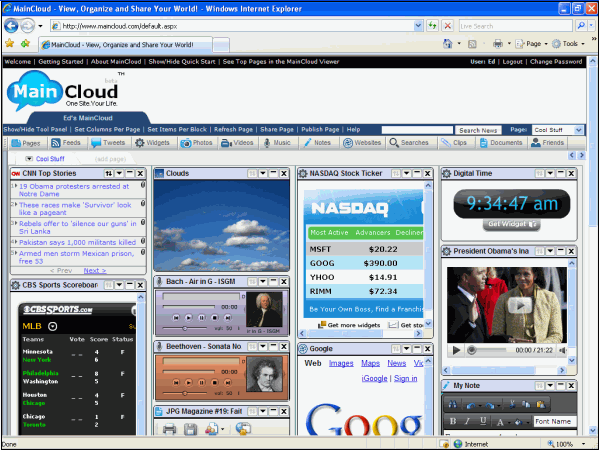Stop the Beethoven Sonata player

click(x=215, y=382)
